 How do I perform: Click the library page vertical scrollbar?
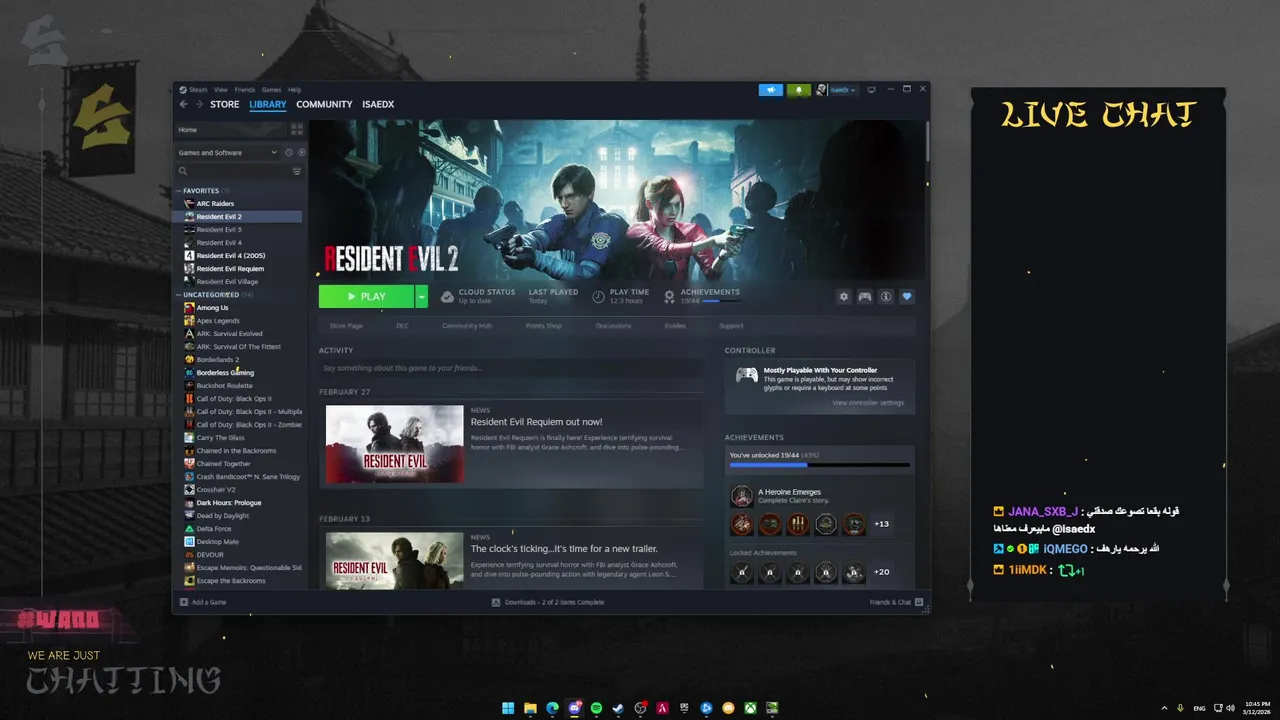coord(928,140)
